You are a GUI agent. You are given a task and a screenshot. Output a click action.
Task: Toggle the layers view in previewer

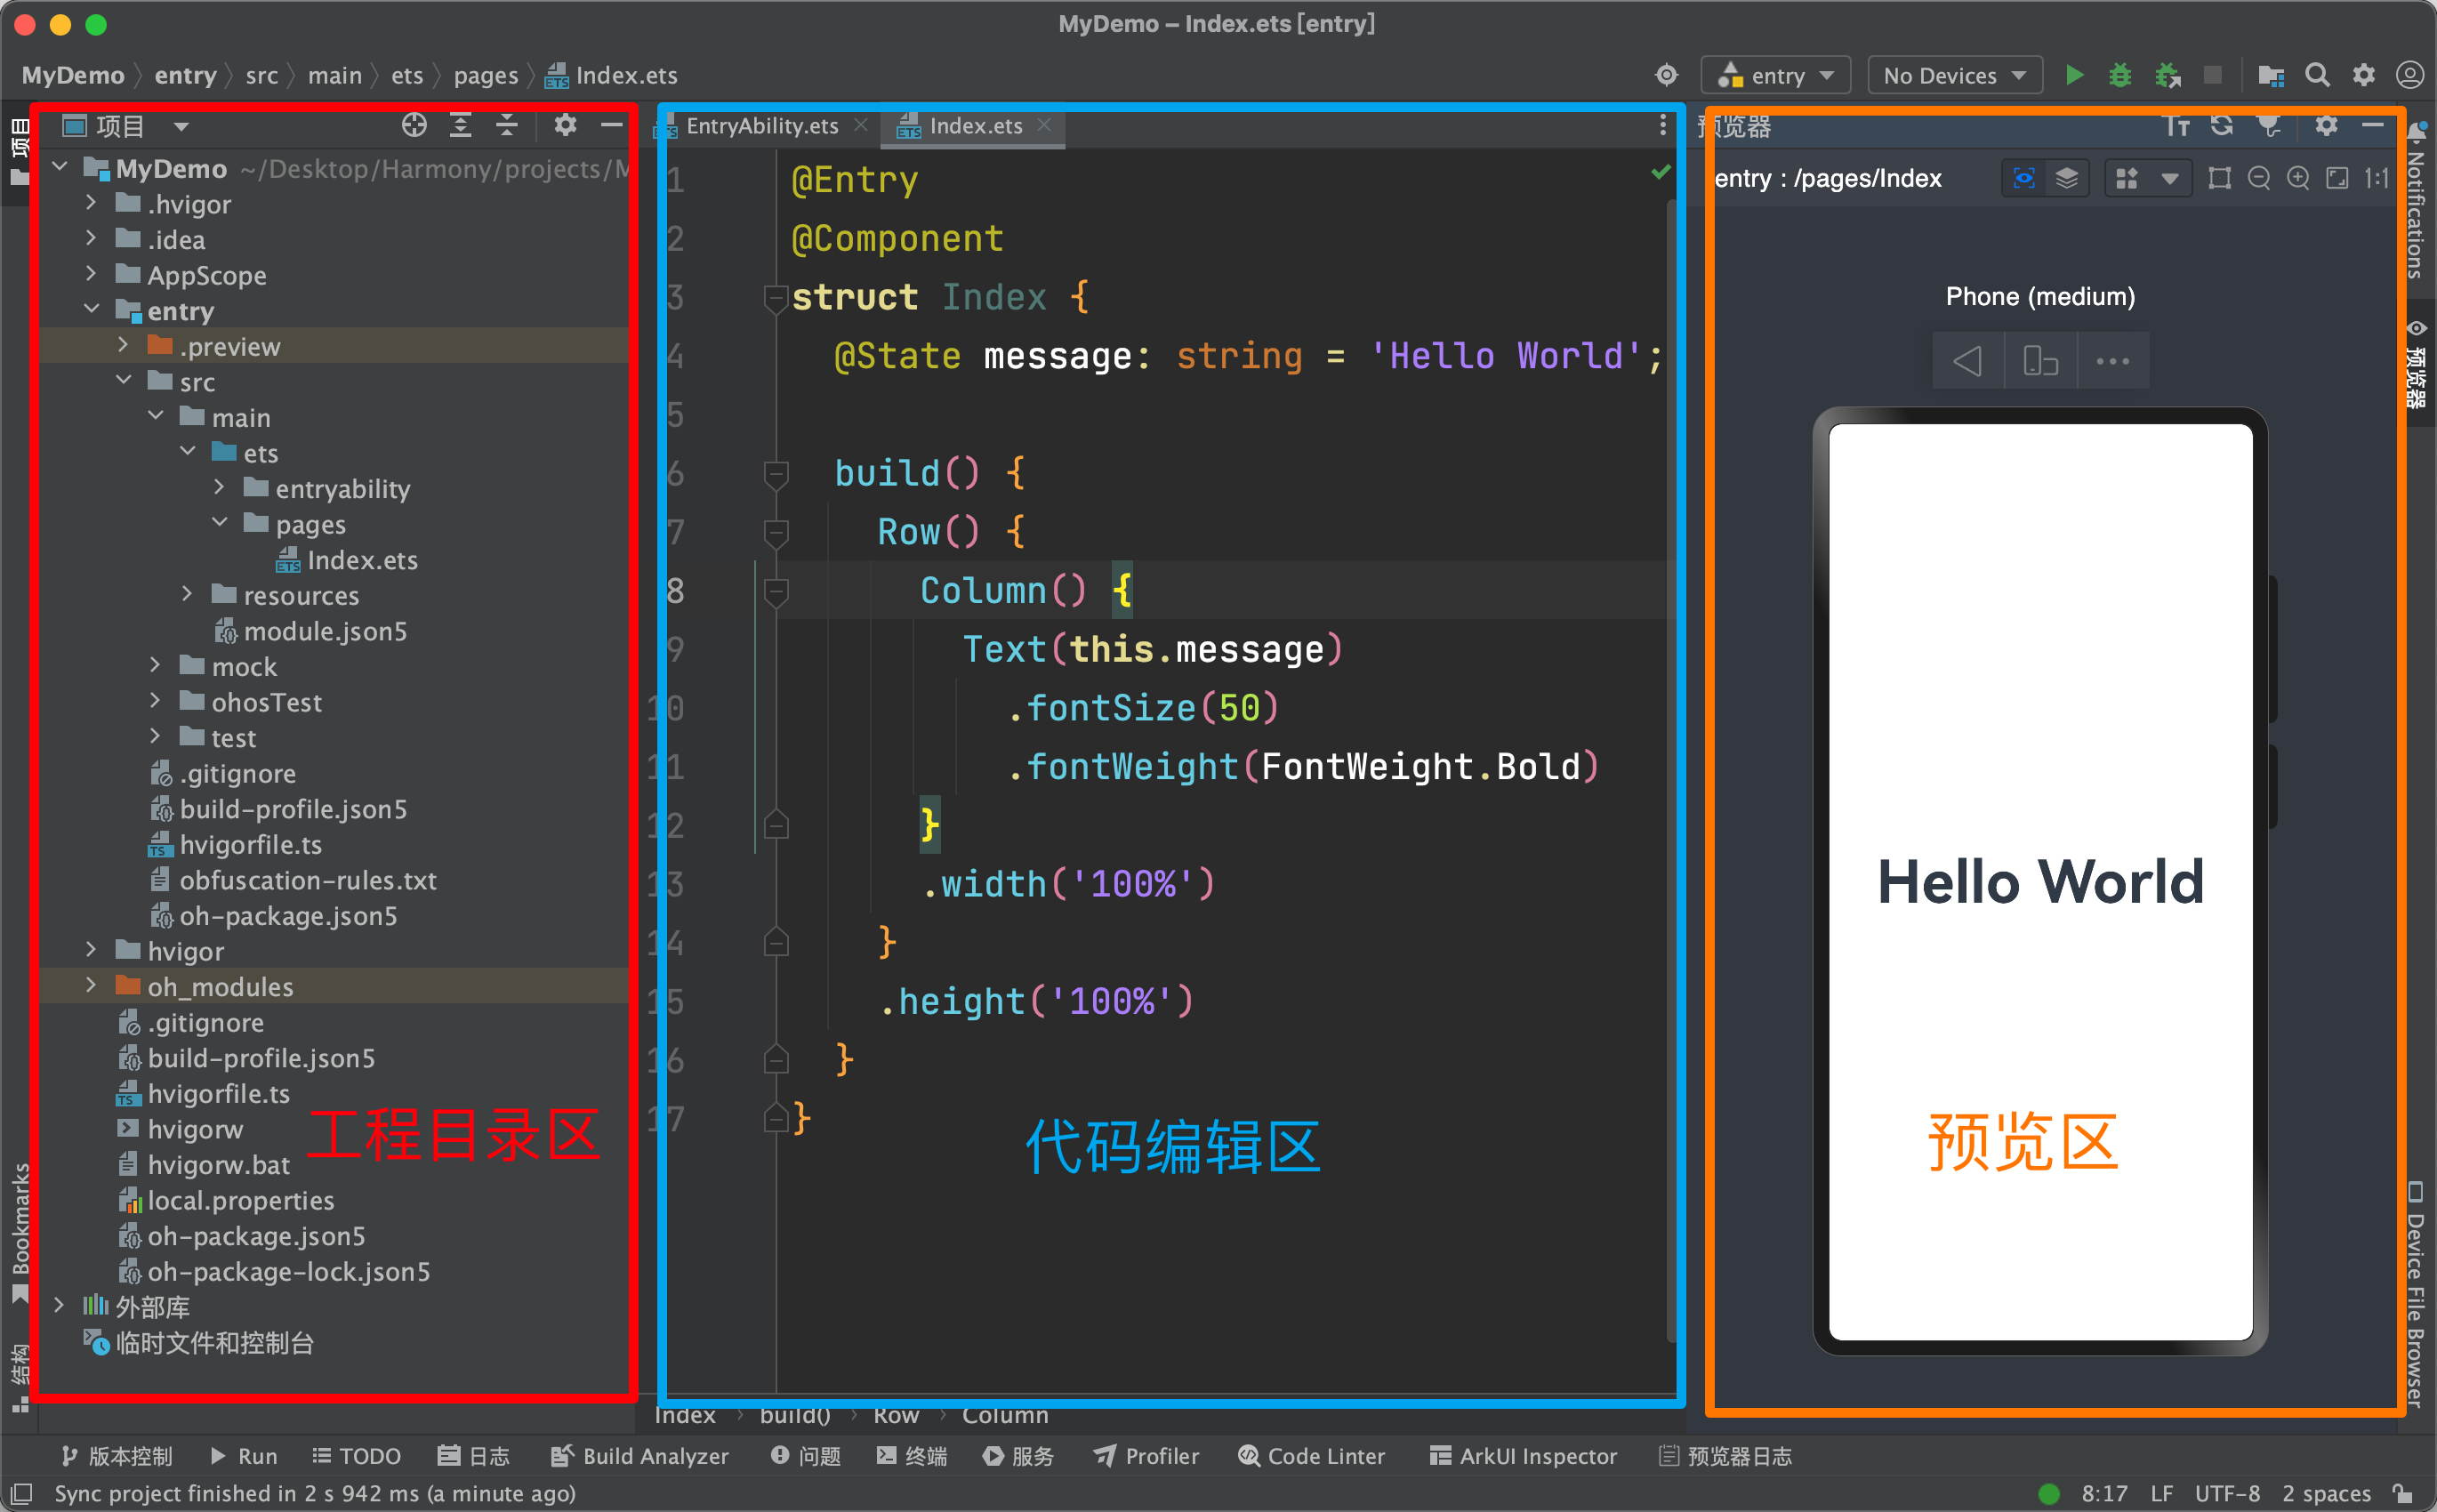(x=2066, y=179)
